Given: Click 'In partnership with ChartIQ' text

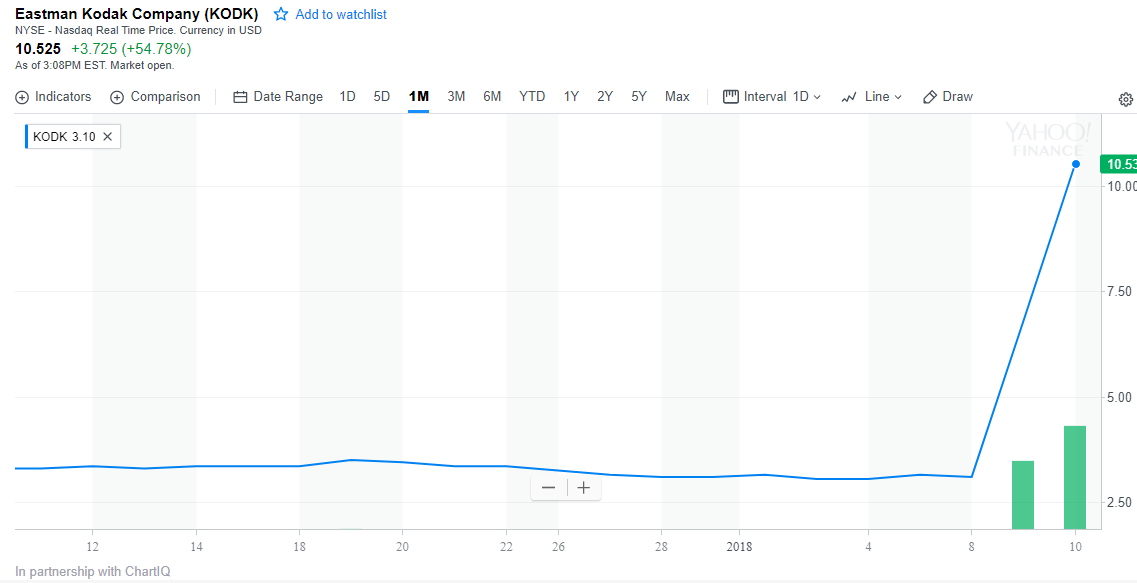Looking at the screenshot, I should 93,572.
